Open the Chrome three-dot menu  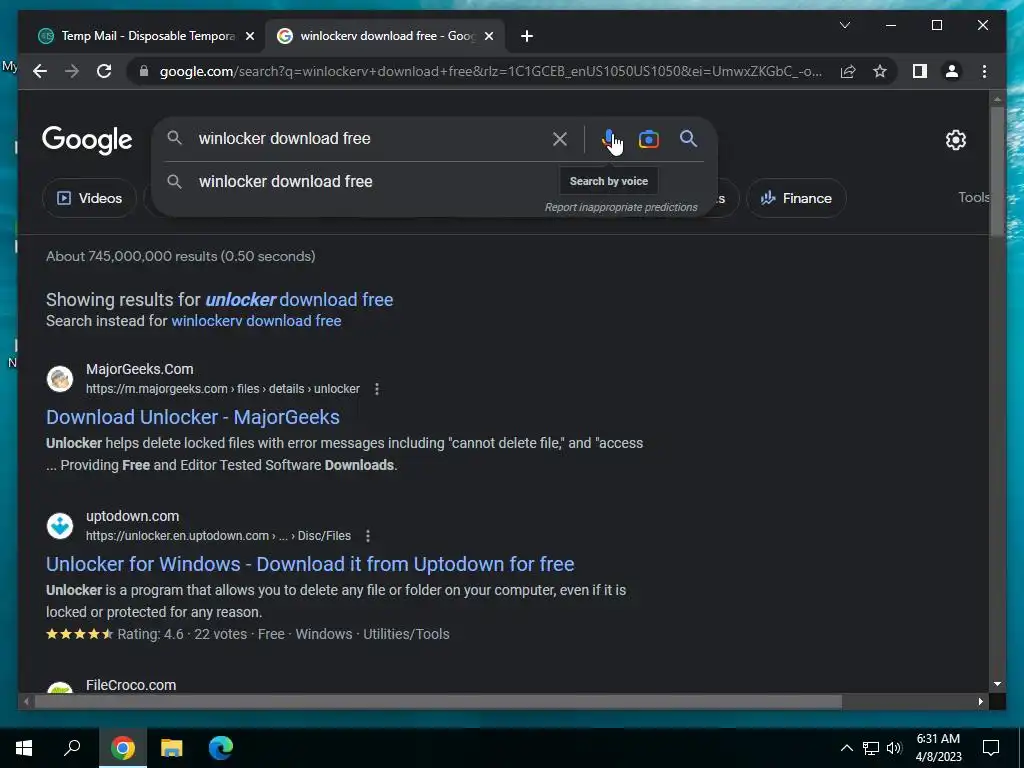click(984, 71)
